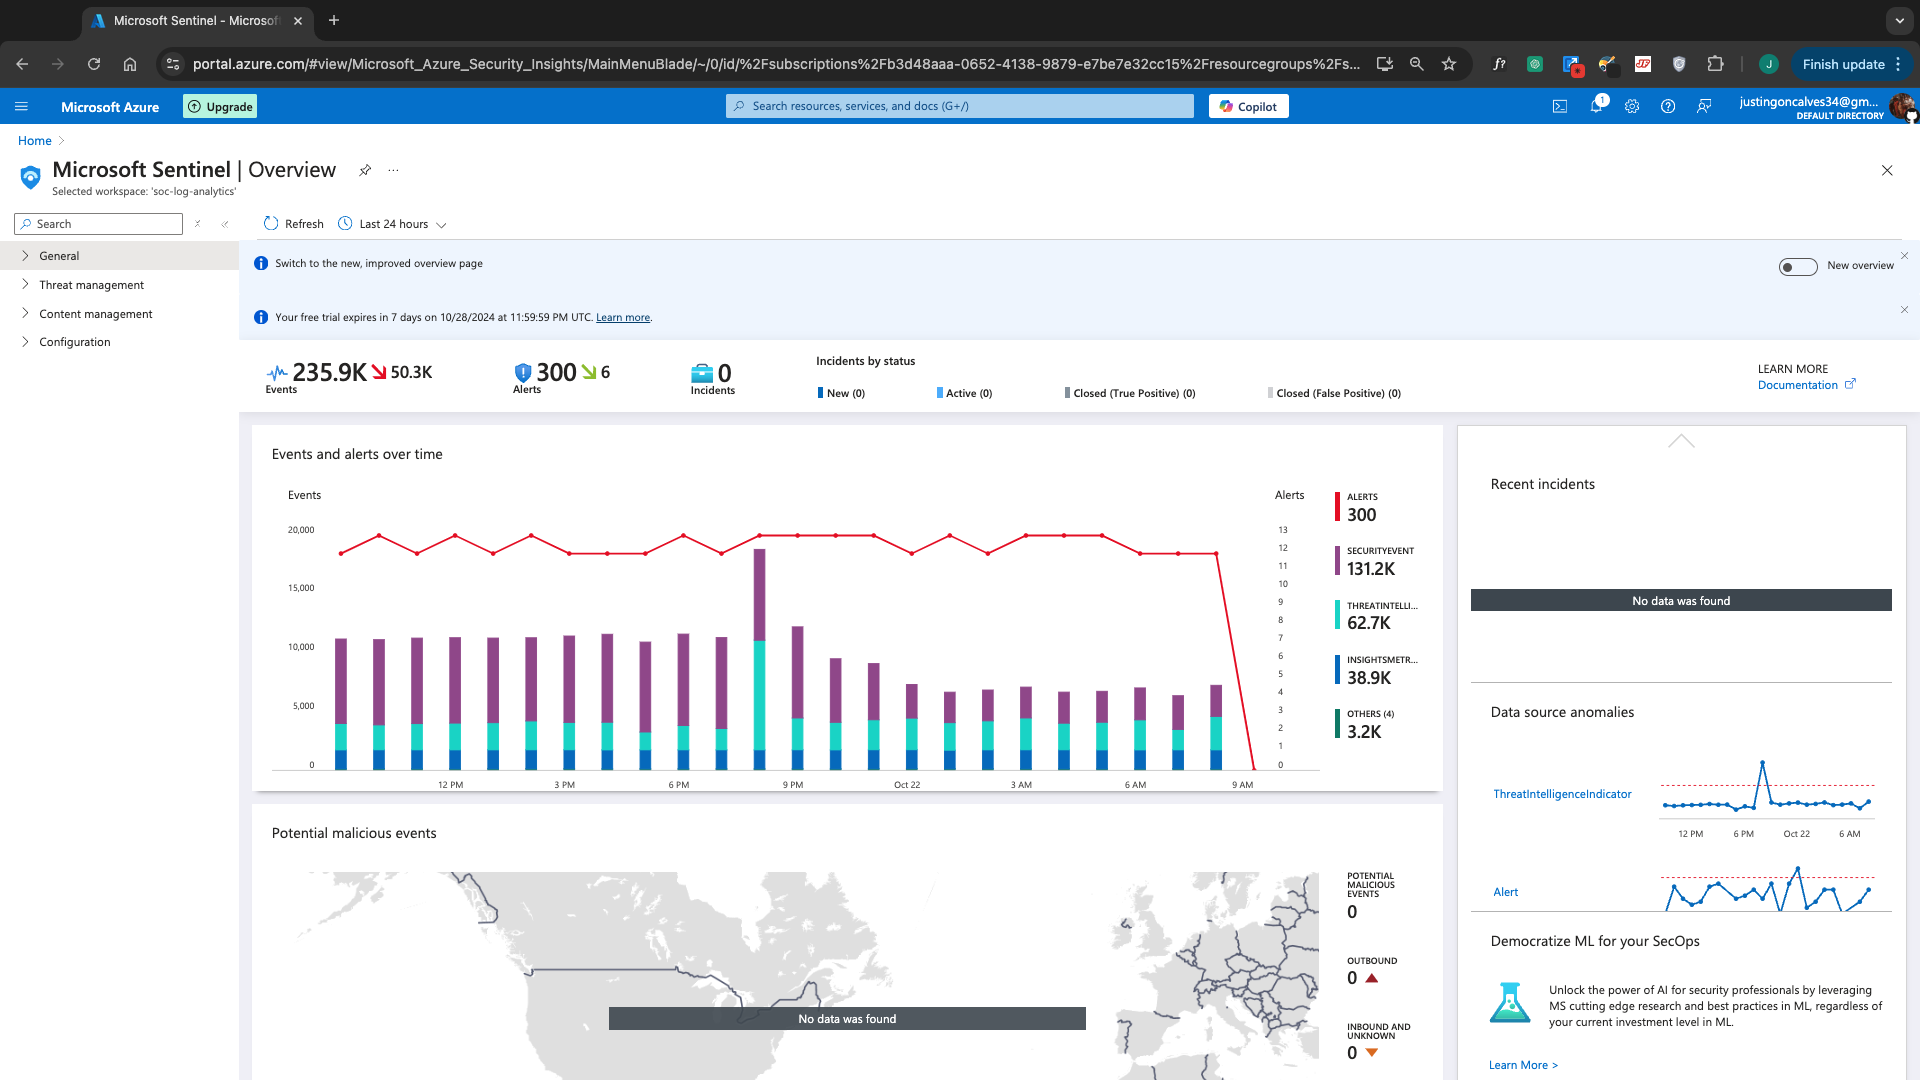
Task: Select the OTHERS (4) legend item
Action: (1365, 725)
